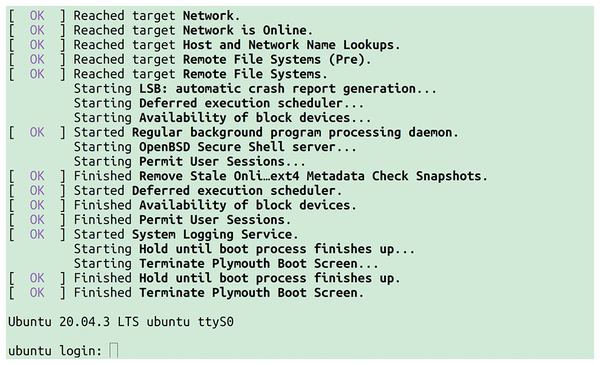Click OK status beside 'Finished Terminate Plymouth Boot Screen'
The height and width of the screenshot is (365, 600).
[37, 293]
